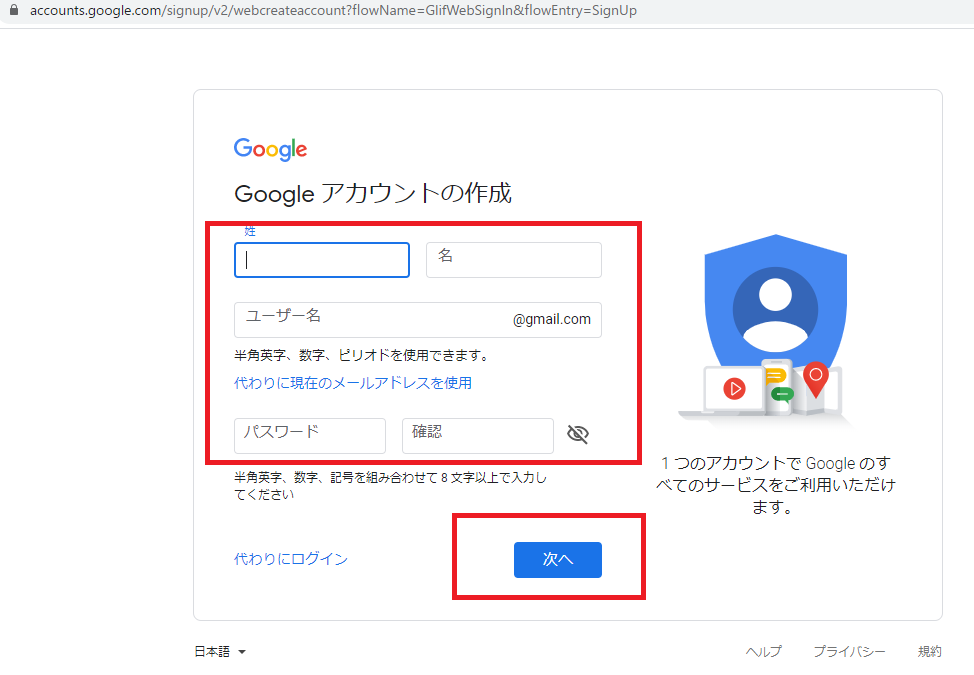Click the lock icon in address bar
Screen dimensions: 974x675
[x=14, y=10]
